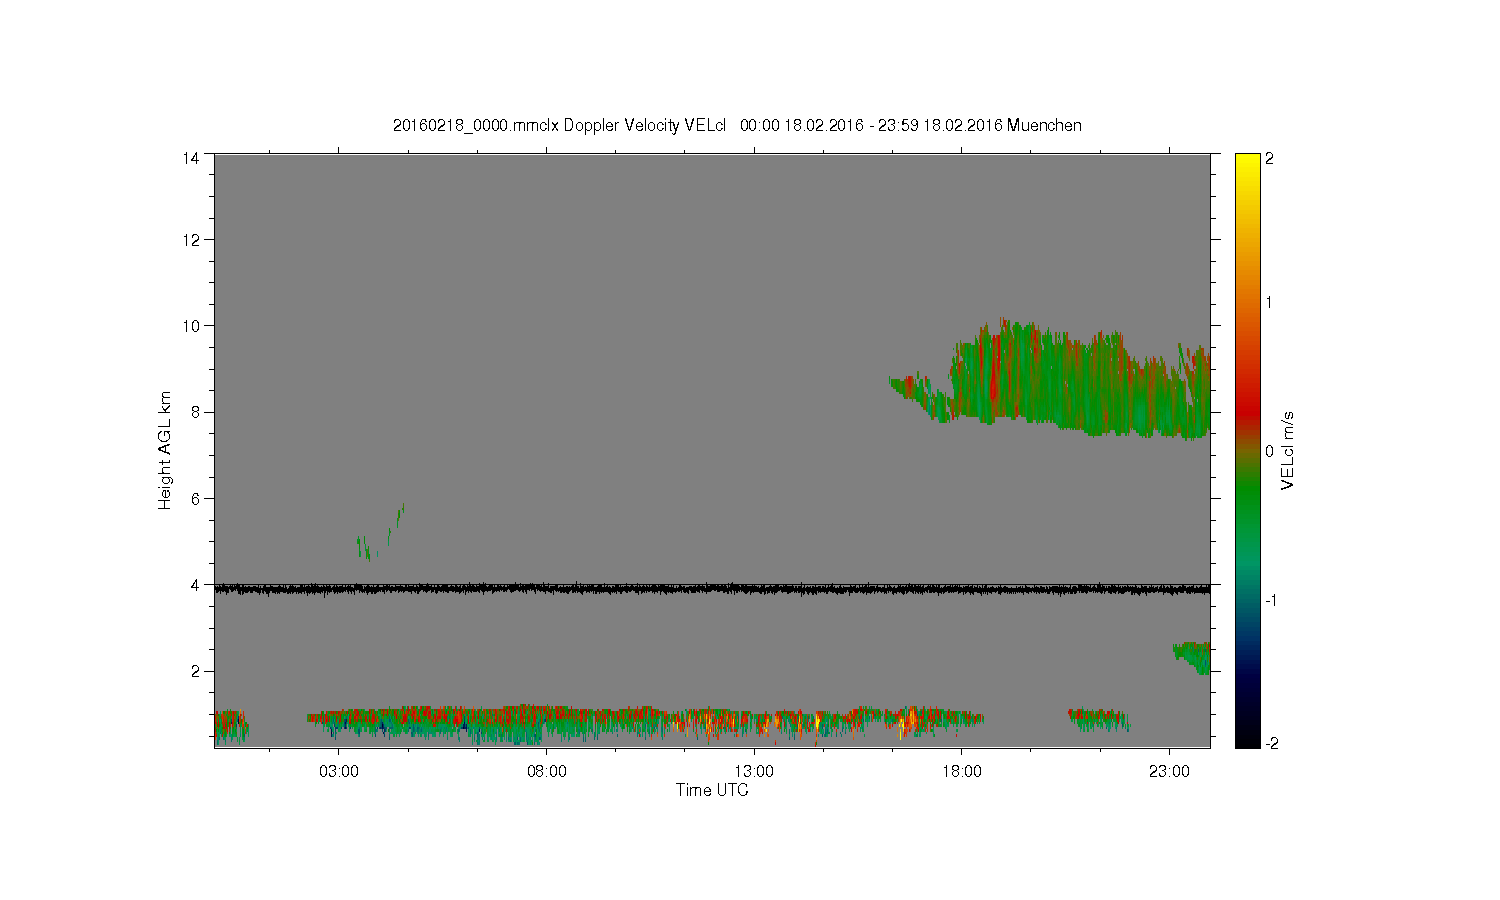
Task: Click the colorbar value label '1'
Action: pyautogui.click(x=1270, y=303)
